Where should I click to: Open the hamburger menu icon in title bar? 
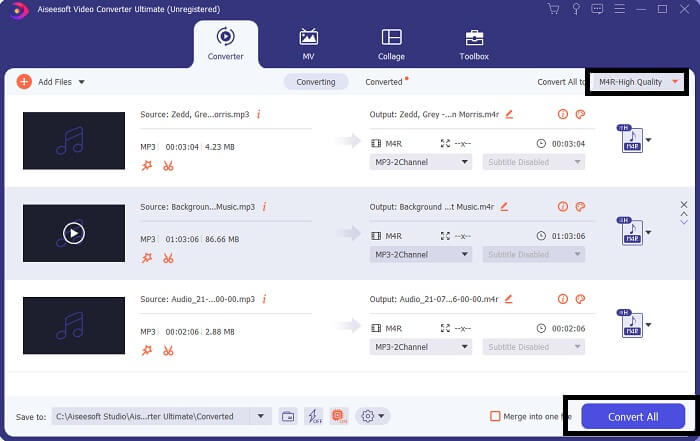pyautogui.click(x=619, y=9)
